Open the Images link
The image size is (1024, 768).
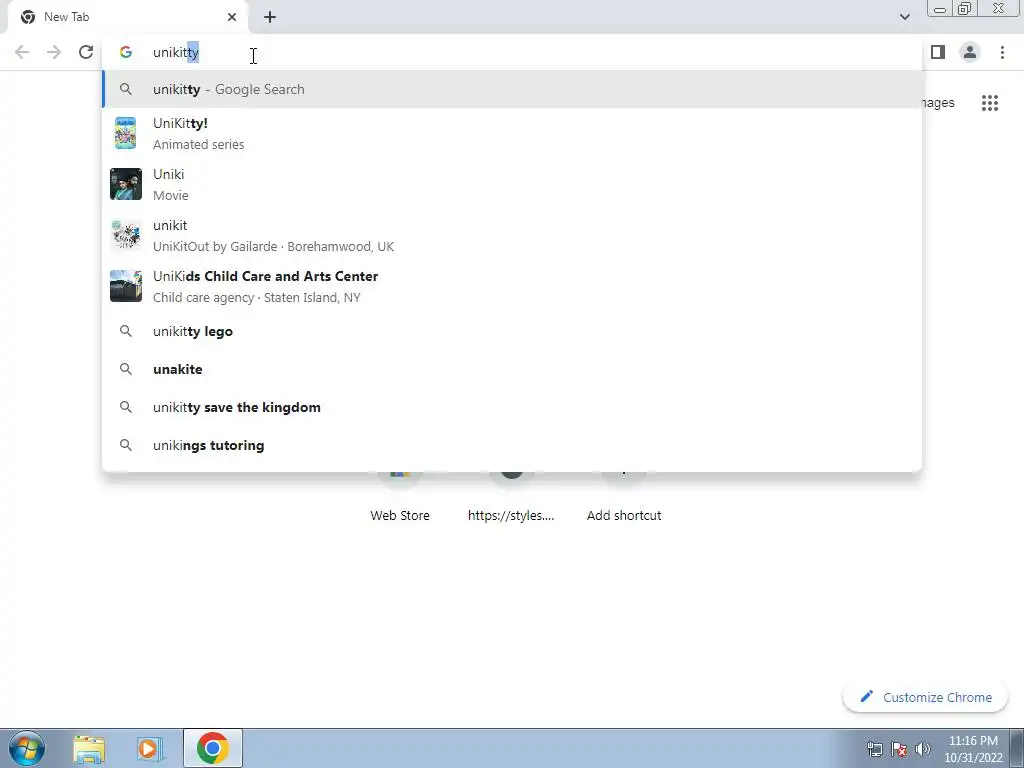(938, 103)
